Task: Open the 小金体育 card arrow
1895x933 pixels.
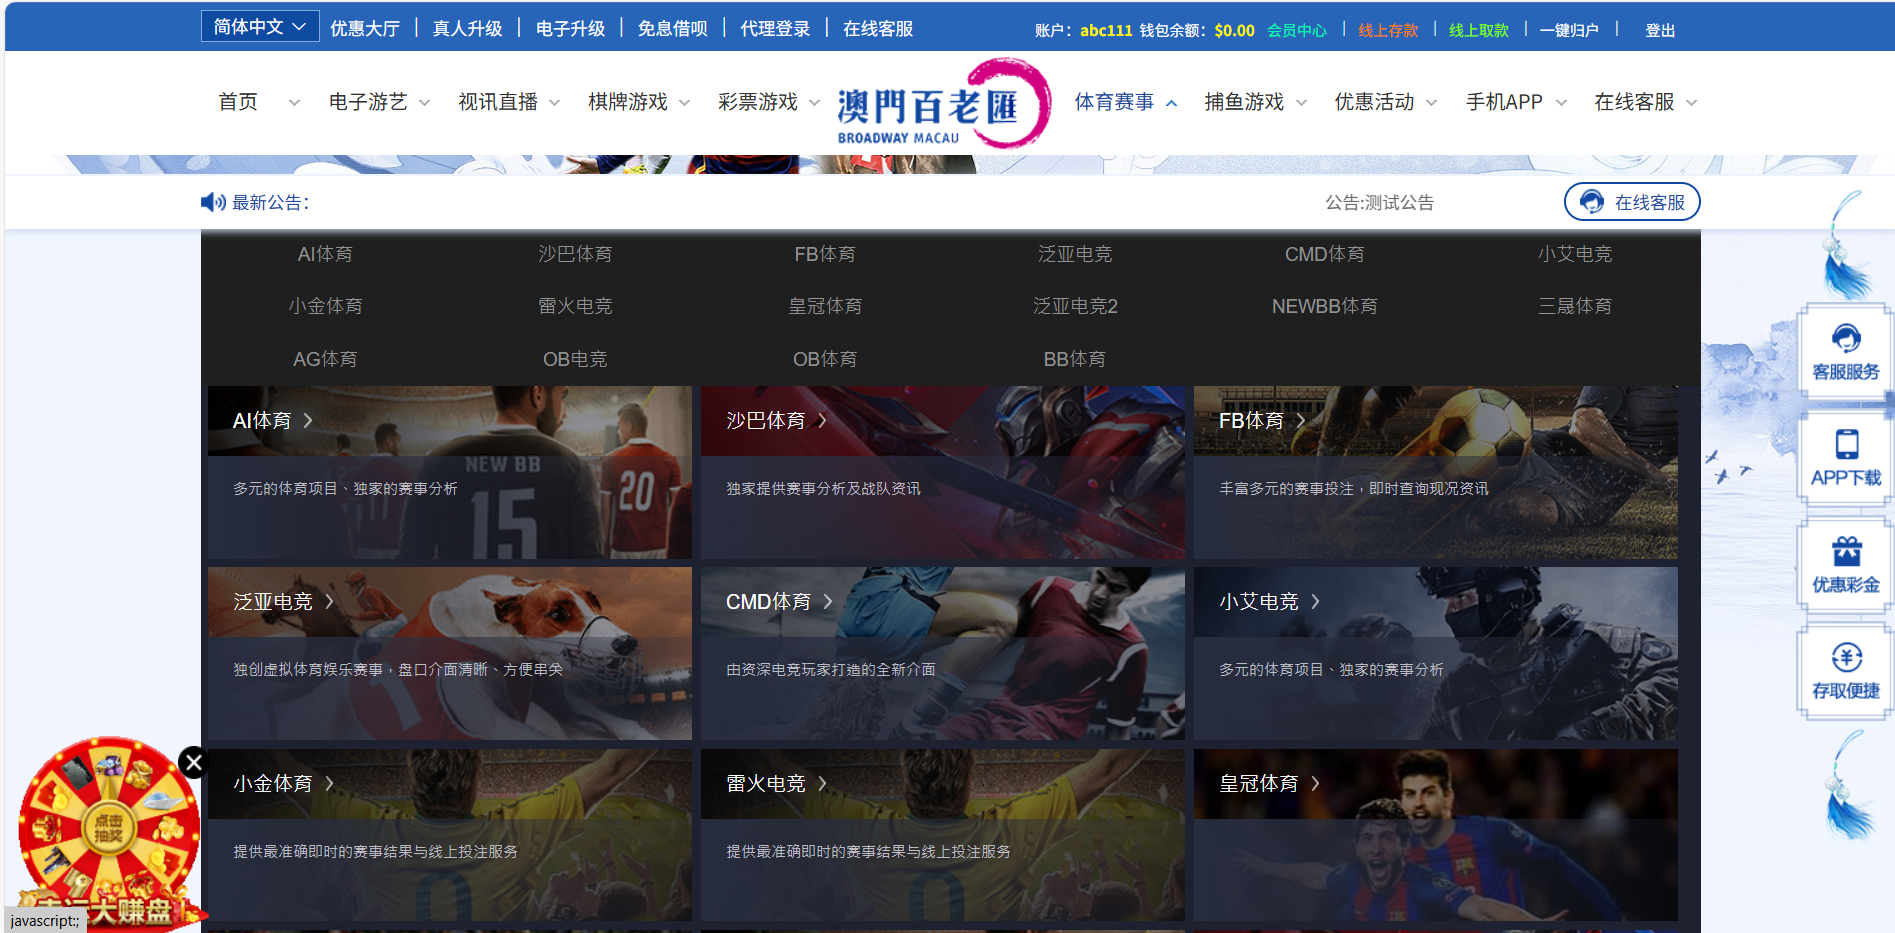Action: click(329, 784)
